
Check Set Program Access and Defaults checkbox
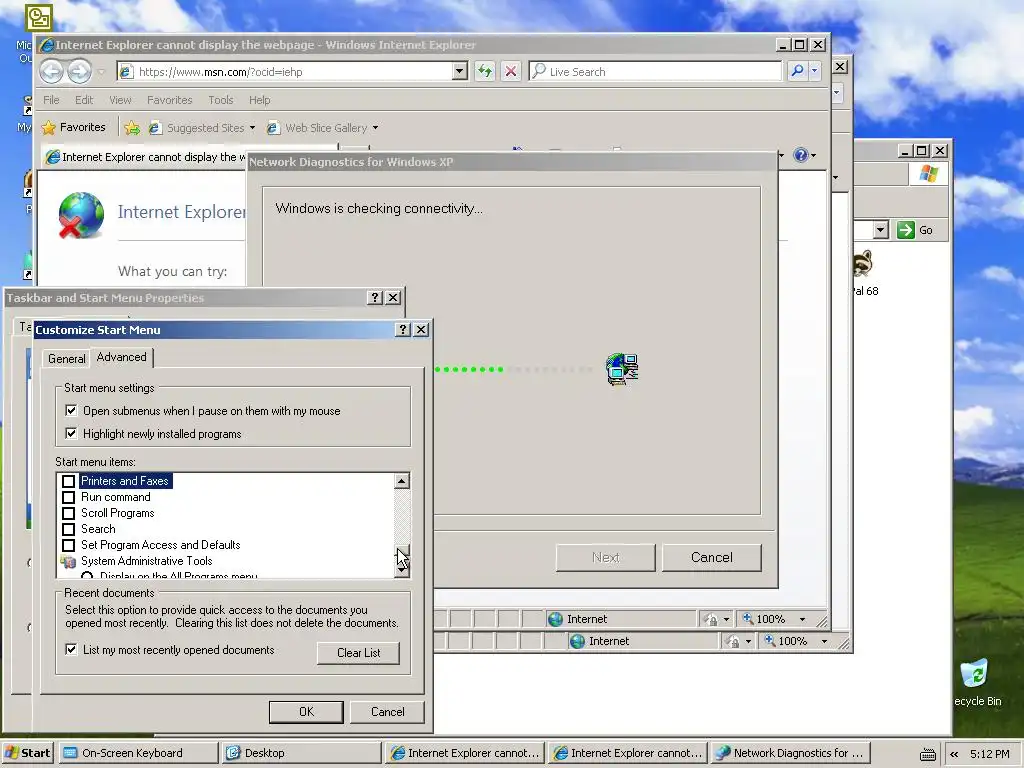(69, 545)
